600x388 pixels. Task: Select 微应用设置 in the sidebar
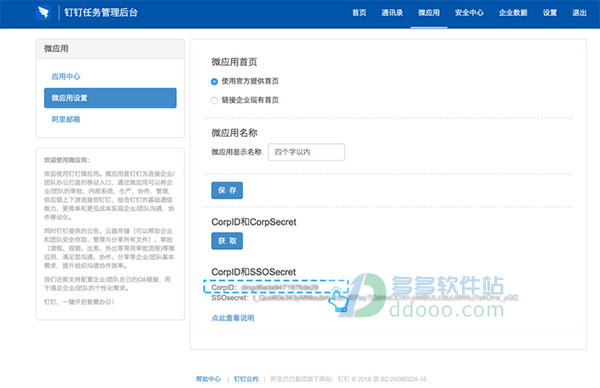coord(110,98)
